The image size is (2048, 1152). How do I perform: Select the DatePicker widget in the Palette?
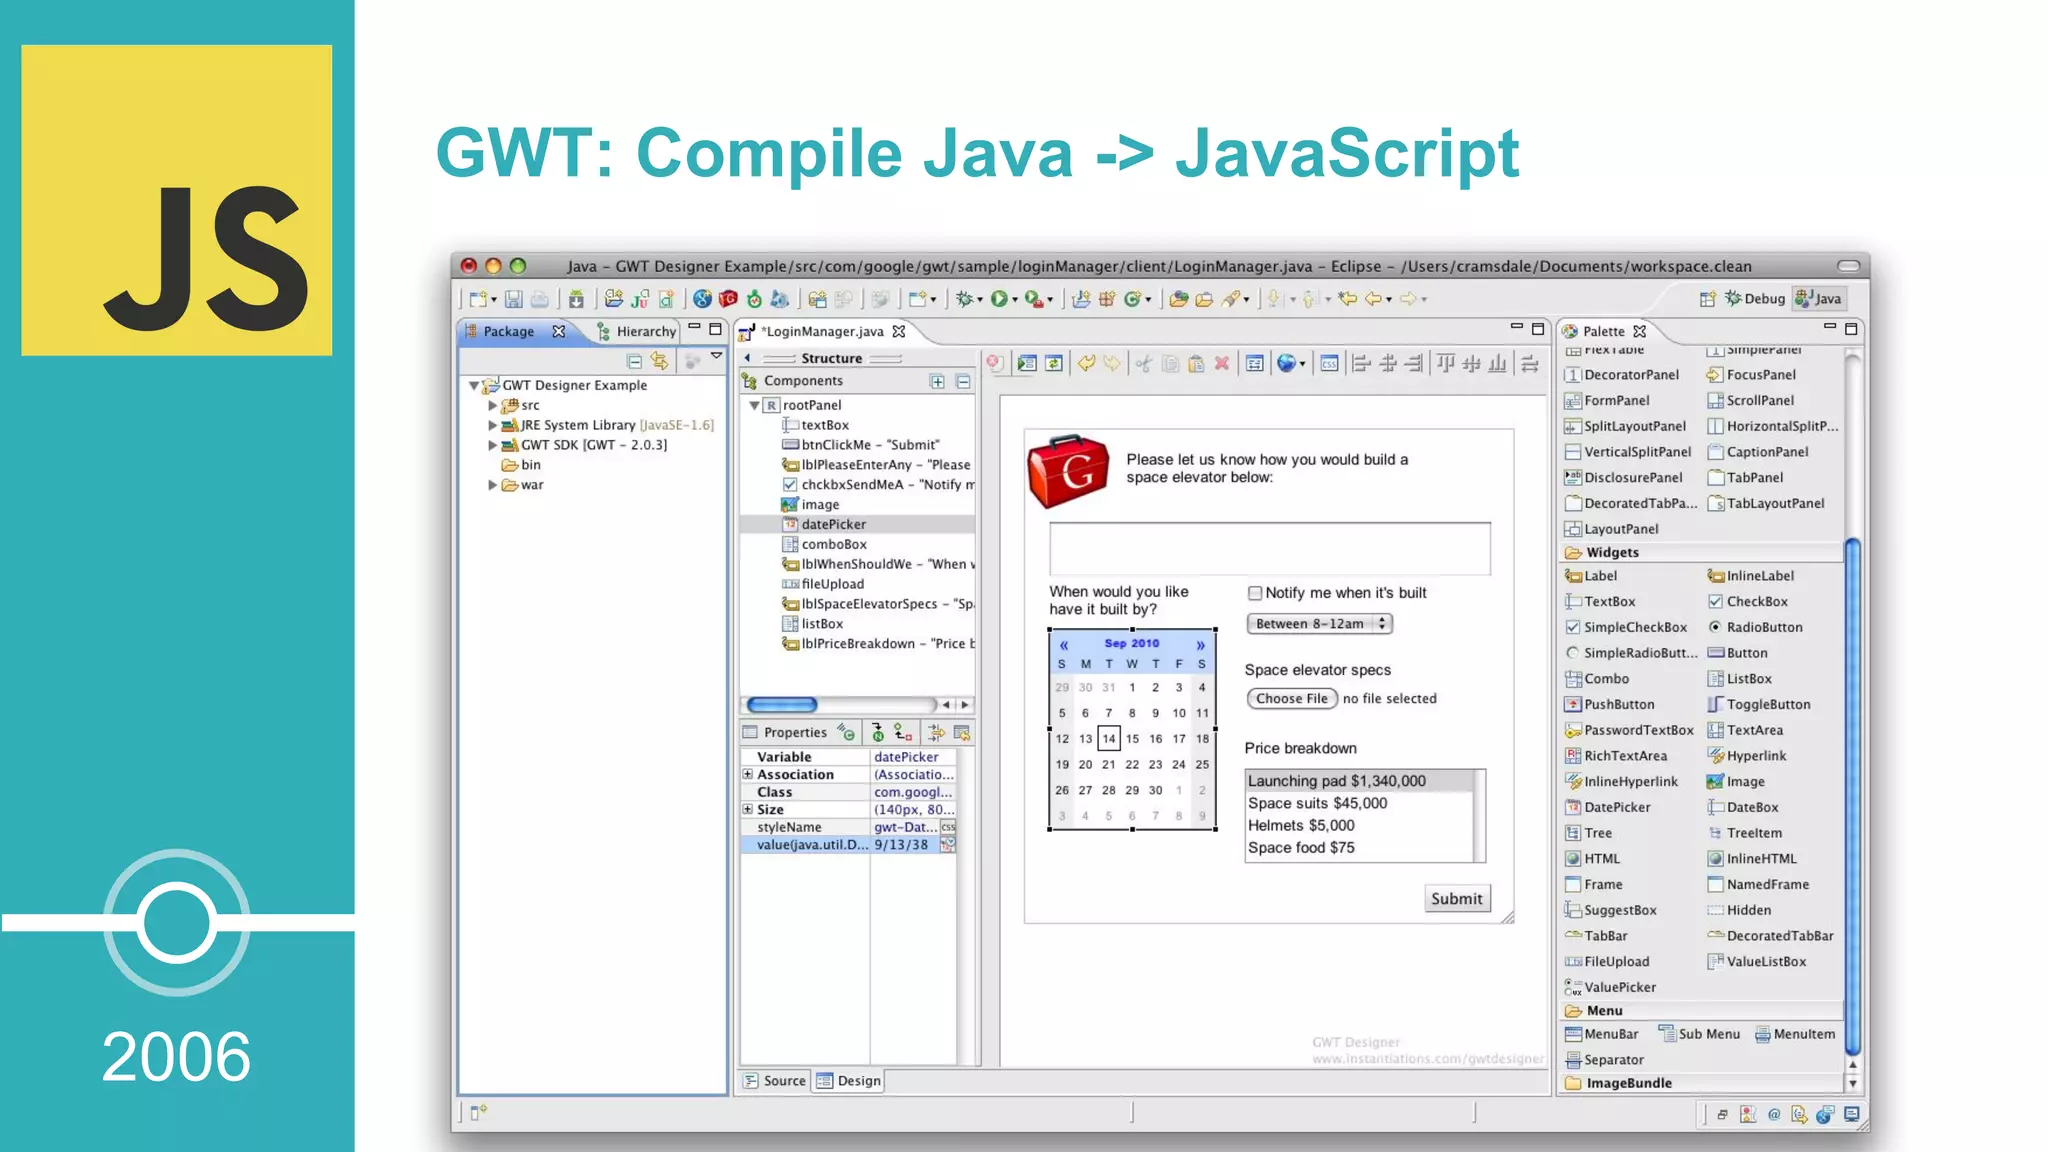click(x=1608, y=807)
